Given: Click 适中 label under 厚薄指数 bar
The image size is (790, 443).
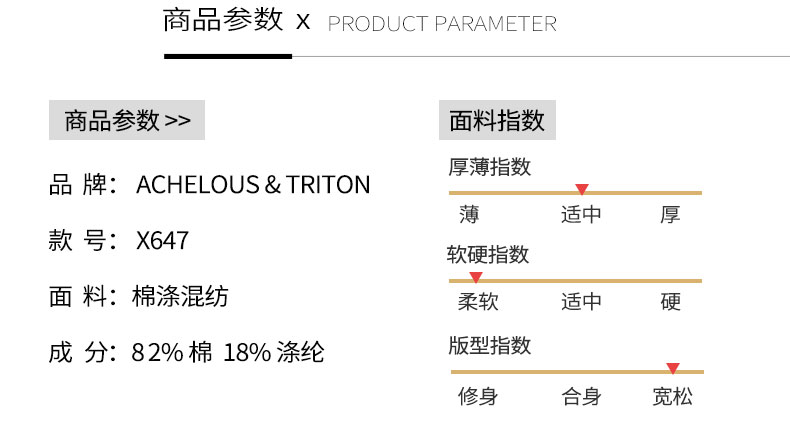Looking at the screenshot, I should point(581,214).
